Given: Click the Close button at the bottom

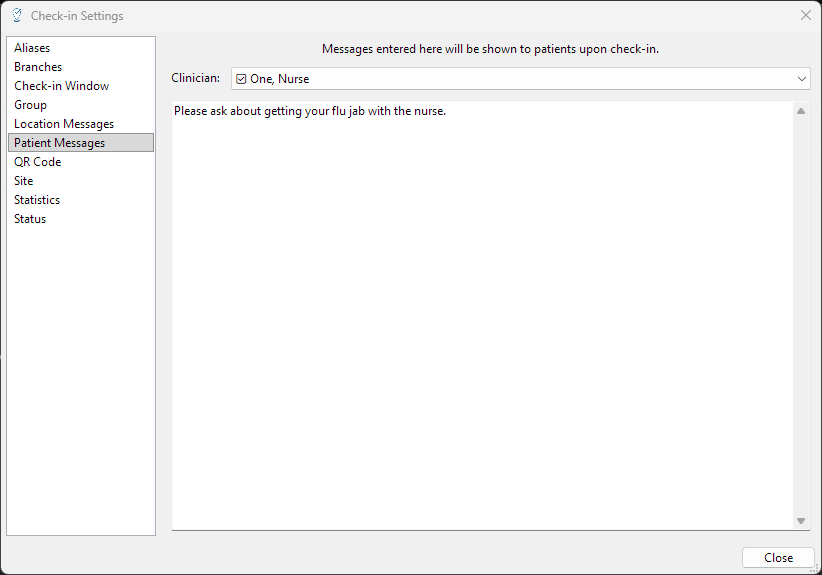Looking at the screenshot, I should (778, 558).
